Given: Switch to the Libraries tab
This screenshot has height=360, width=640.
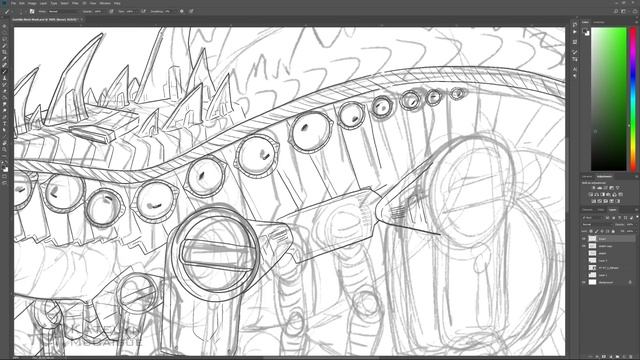Looking at the screenshot, I should 587,177.
